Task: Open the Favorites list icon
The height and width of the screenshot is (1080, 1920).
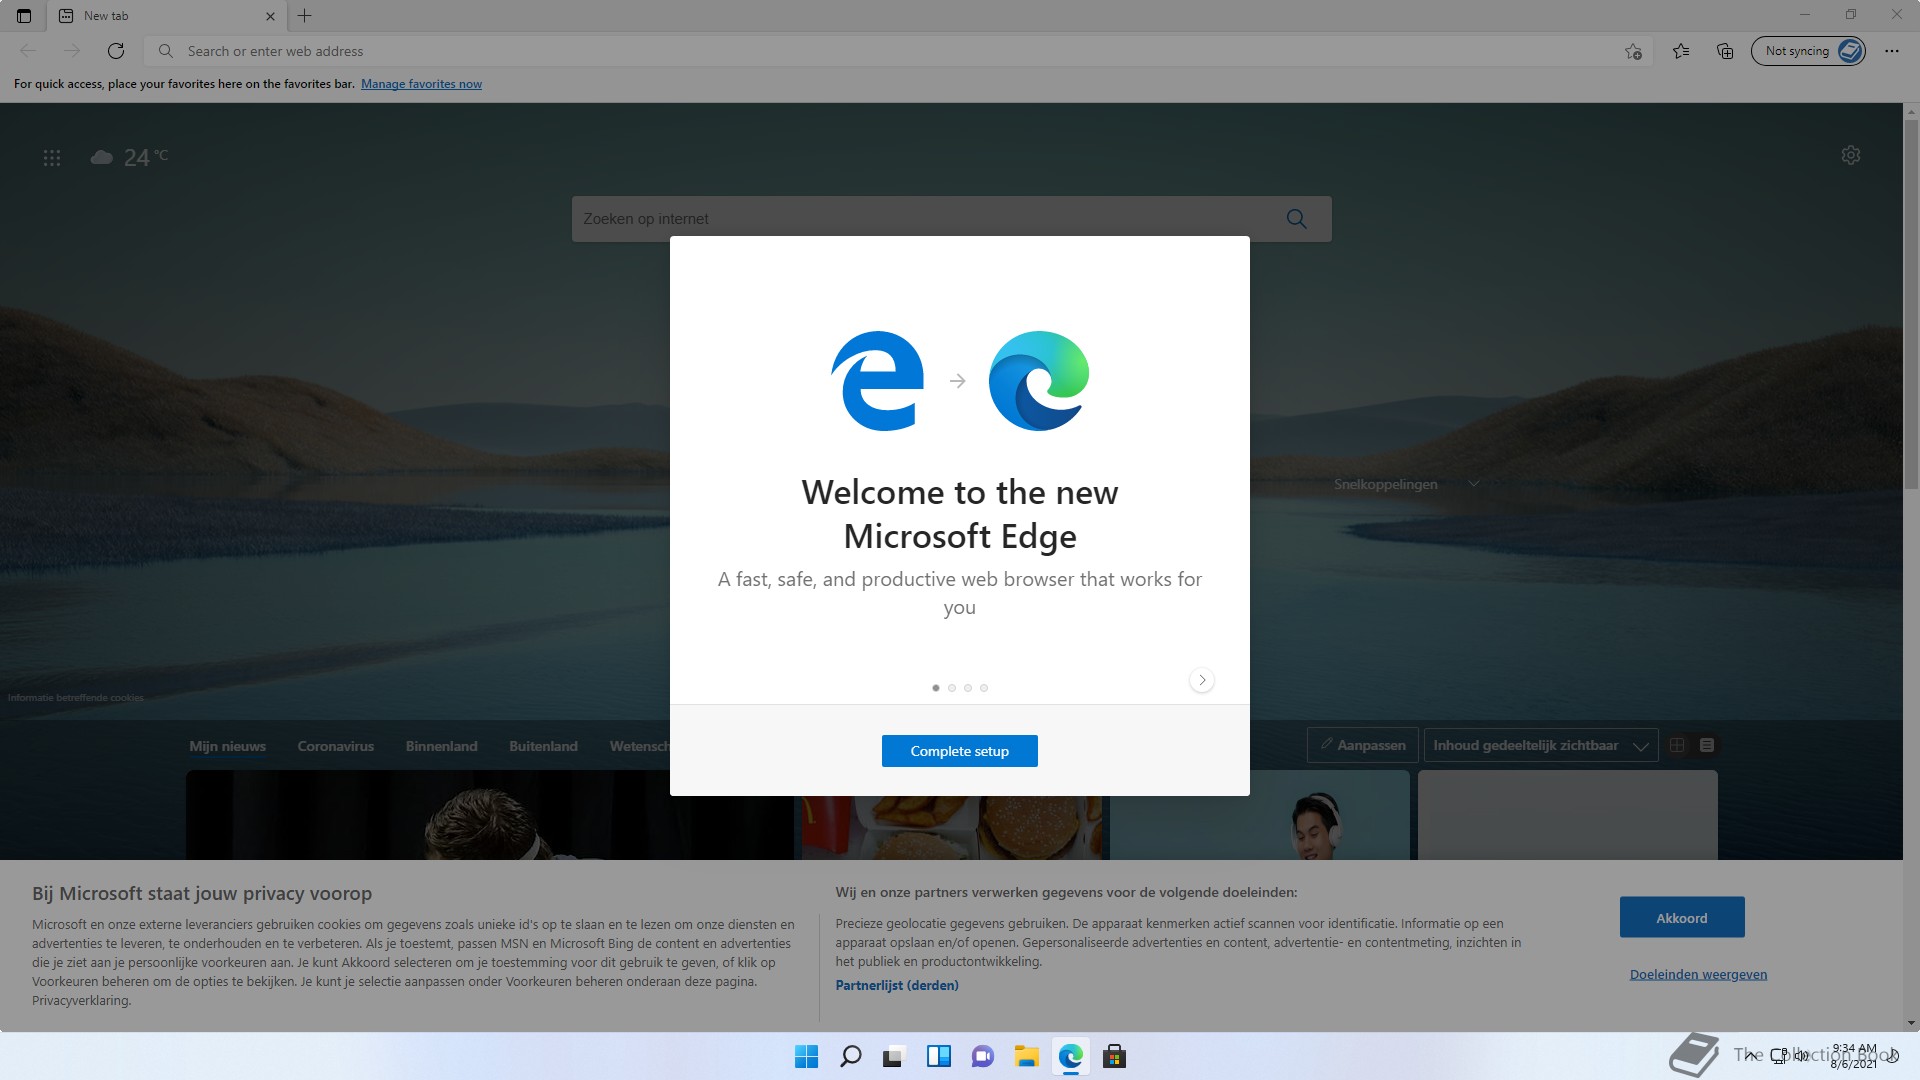Action: [x=1681, y=51]
